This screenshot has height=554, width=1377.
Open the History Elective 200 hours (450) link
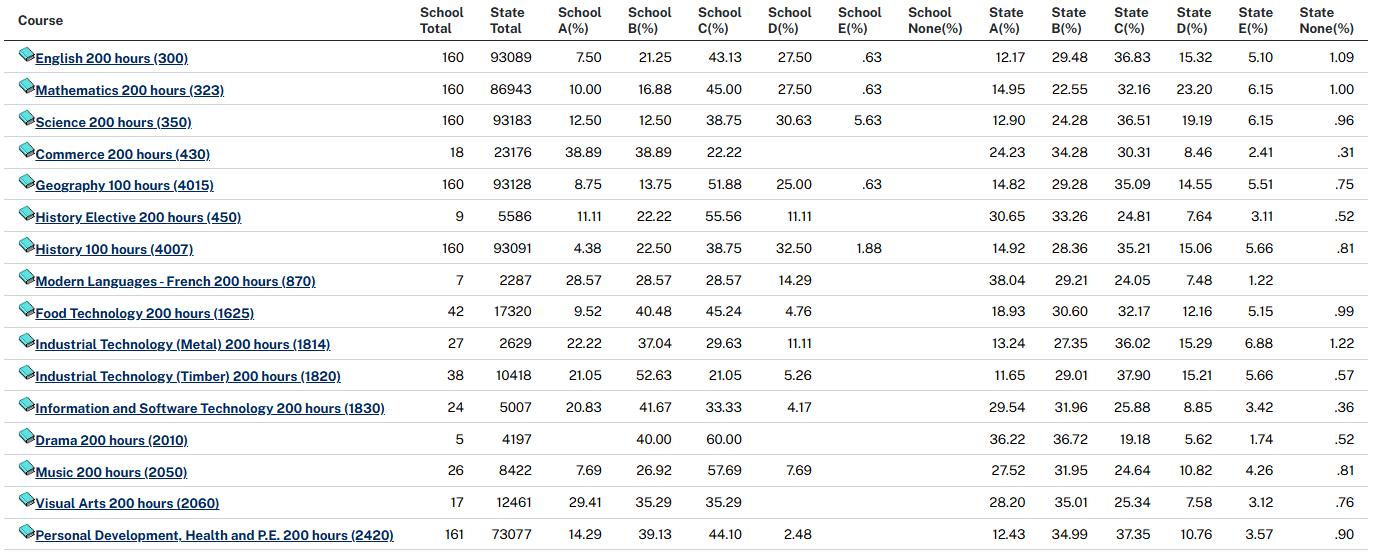138,217
